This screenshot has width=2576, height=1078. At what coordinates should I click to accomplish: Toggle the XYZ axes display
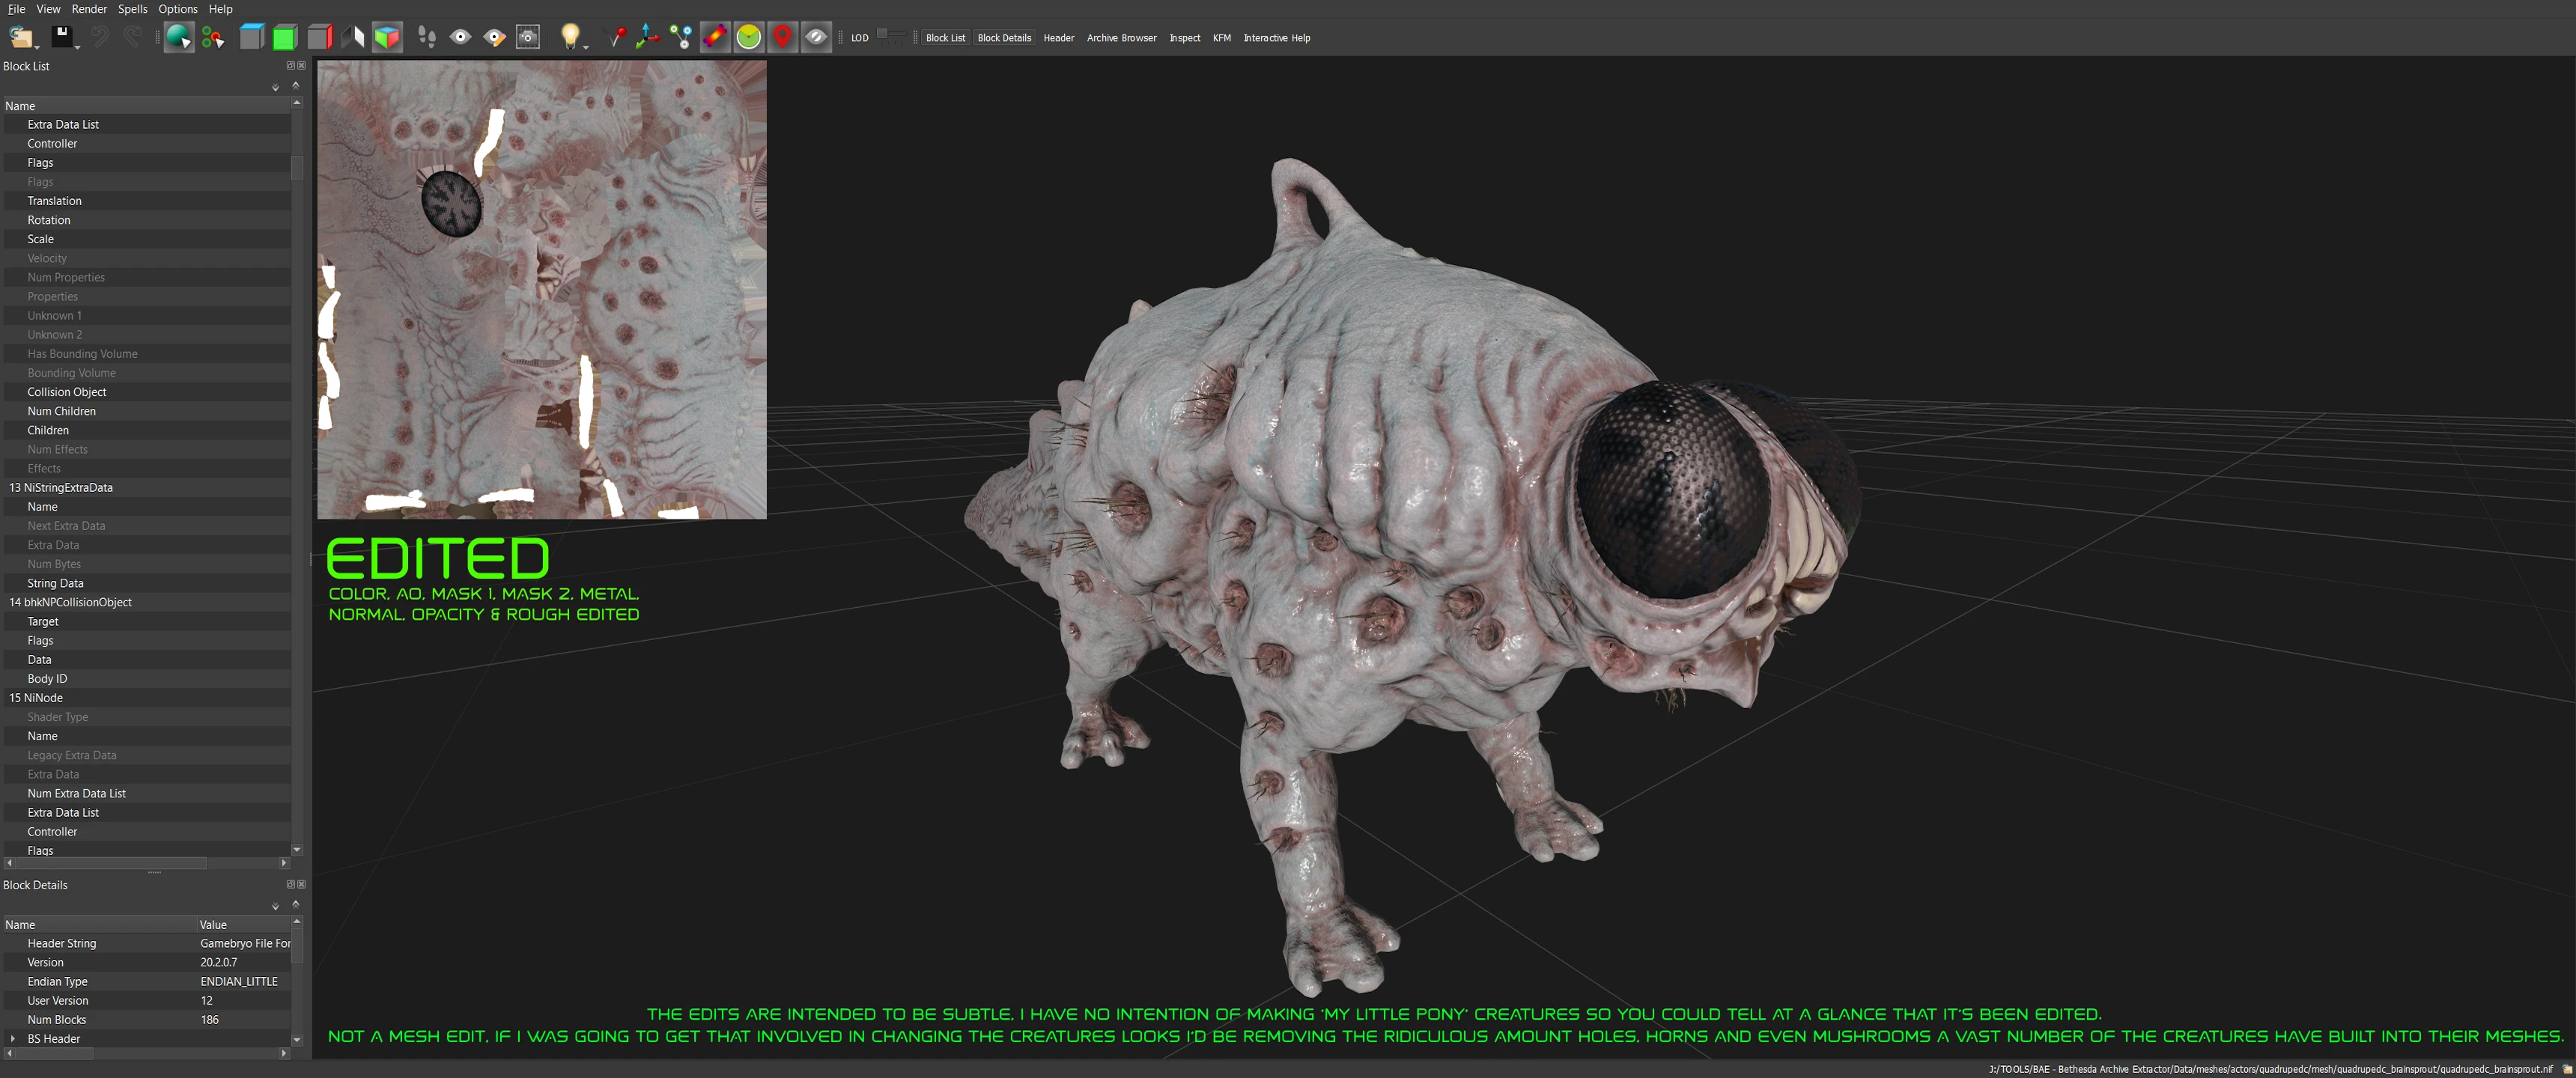click(648, 37)
